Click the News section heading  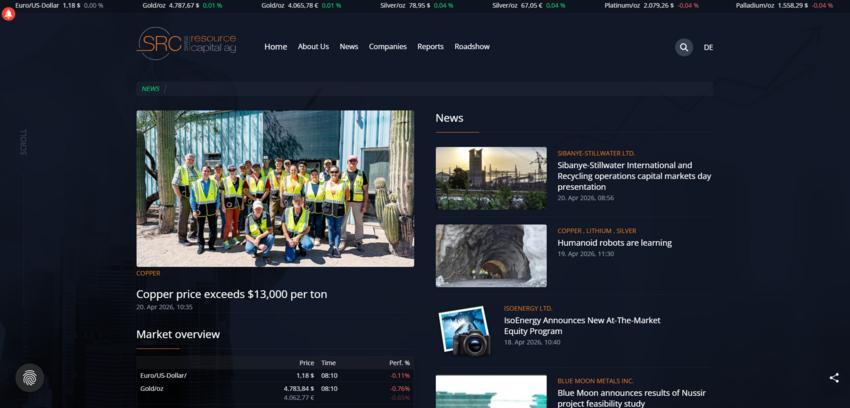449,118
